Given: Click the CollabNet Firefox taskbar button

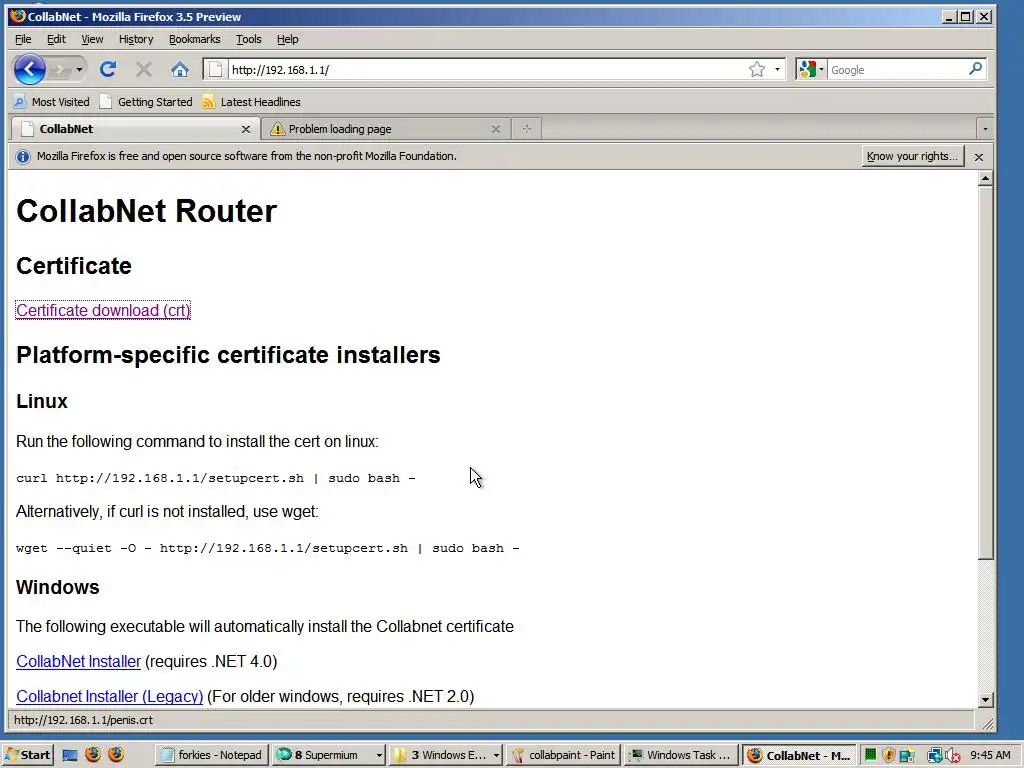Looking at the screenshot, I should coord(798,755).
